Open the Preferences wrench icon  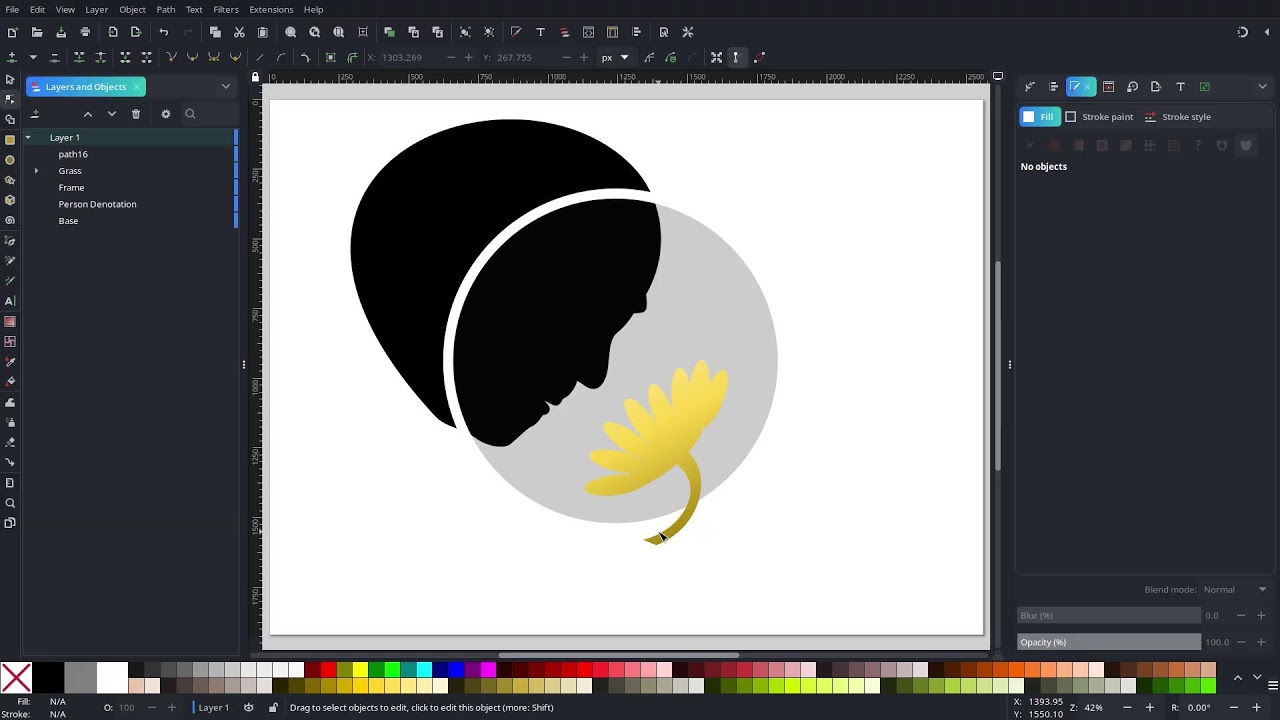click(x=687, y=32)
